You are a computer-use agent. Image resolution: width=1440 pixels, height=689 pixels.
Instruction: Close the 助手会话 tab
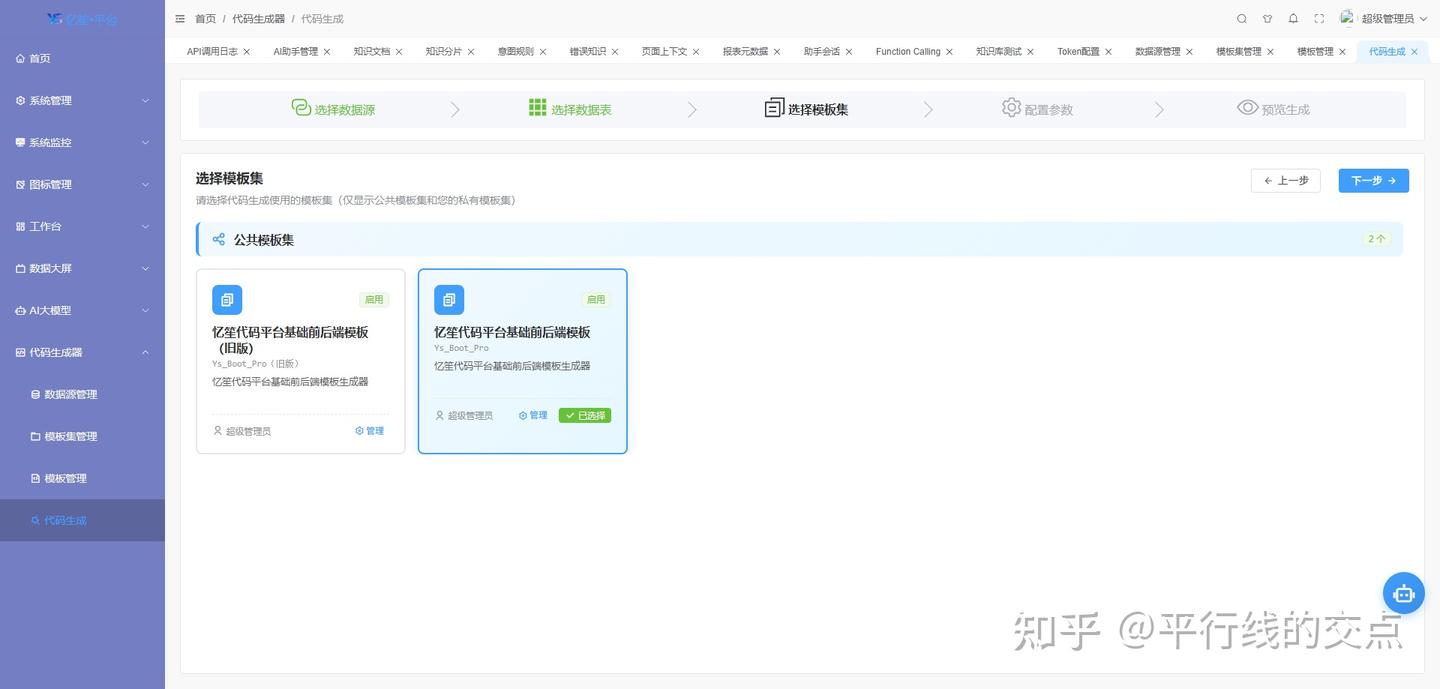coord(849,52)
